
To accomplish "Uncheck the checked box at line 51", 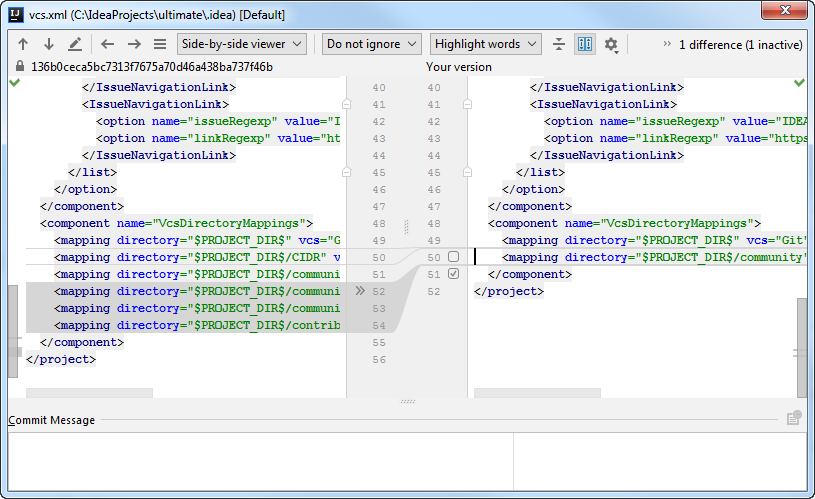I will coord(453,274).
